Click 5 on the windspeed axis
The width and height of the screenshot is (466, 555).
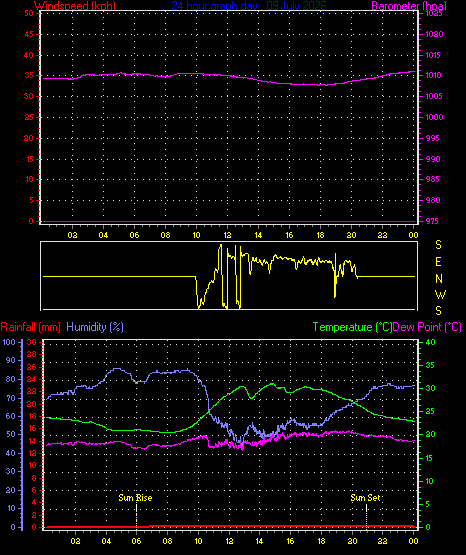click(31, 200)
